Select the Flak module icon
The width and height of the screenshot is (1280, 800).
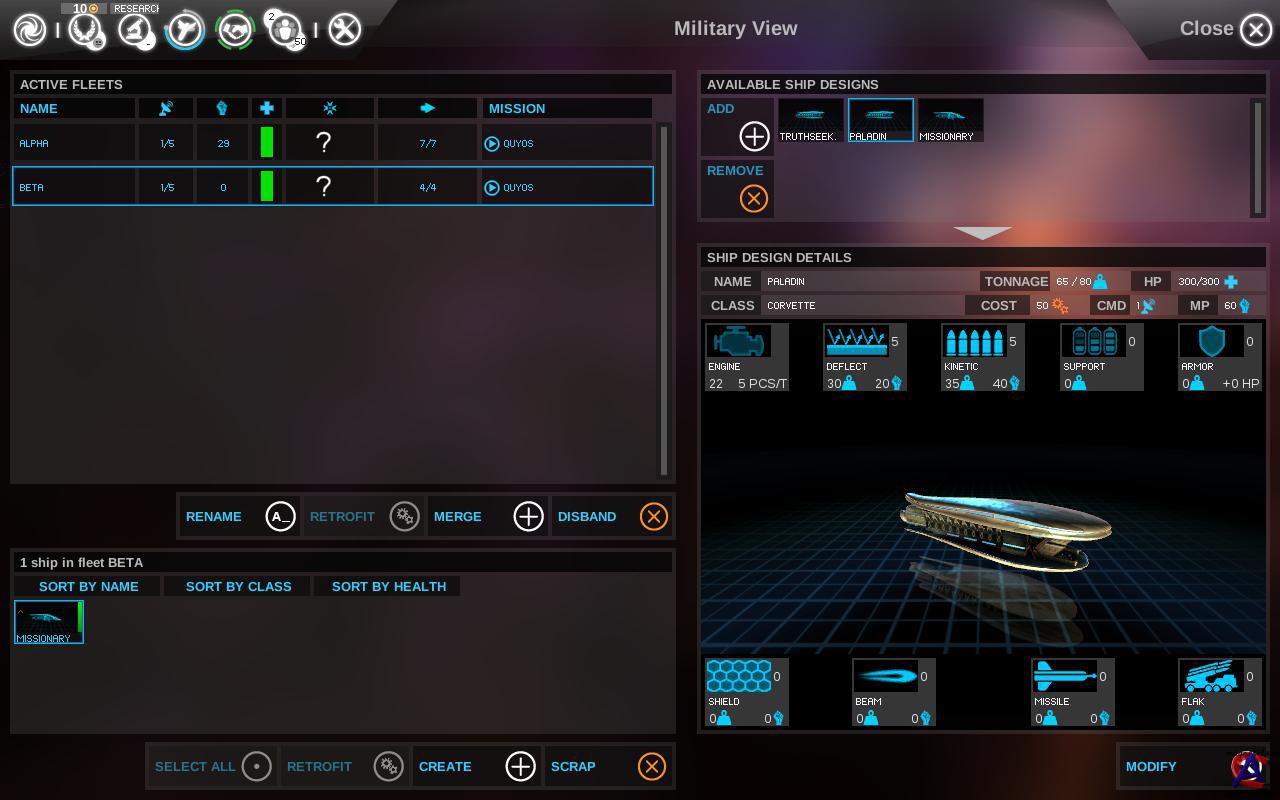[x=1211, y=677]
